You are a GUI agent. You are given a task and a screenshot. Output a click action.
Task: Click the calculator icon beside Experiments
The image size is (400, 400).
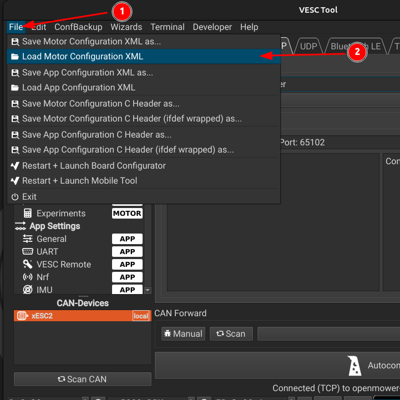(x=28, y=213)
